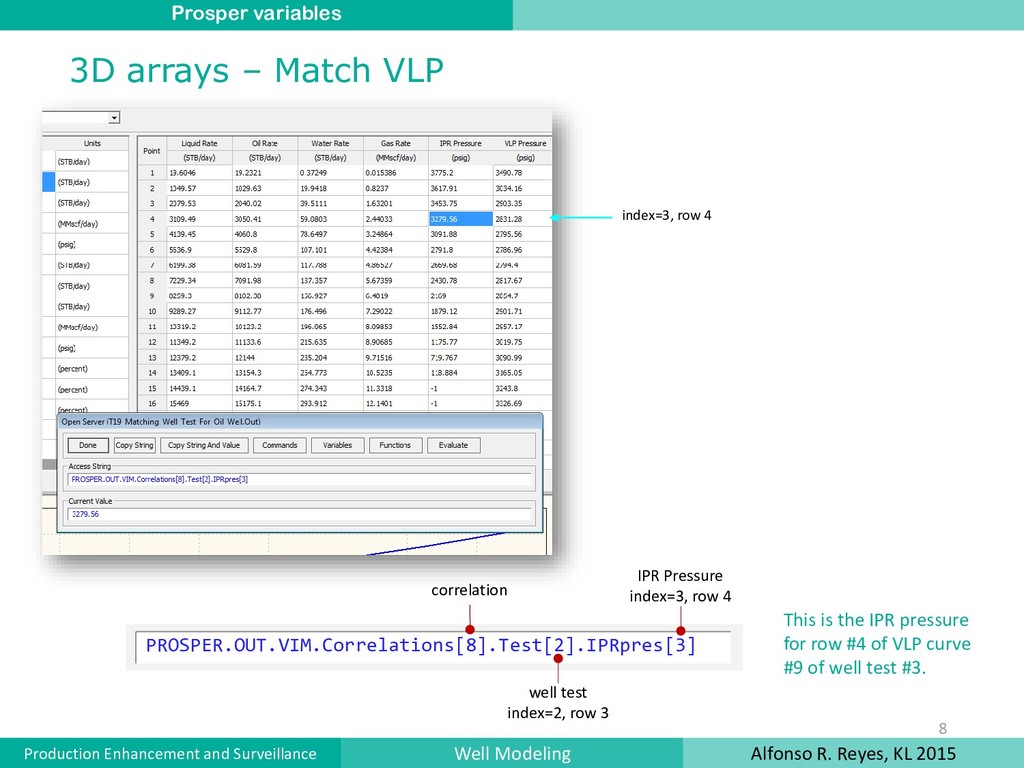Select gas rate cell 2.44033
Screen dimensions: 1024x768
(395, 219)
